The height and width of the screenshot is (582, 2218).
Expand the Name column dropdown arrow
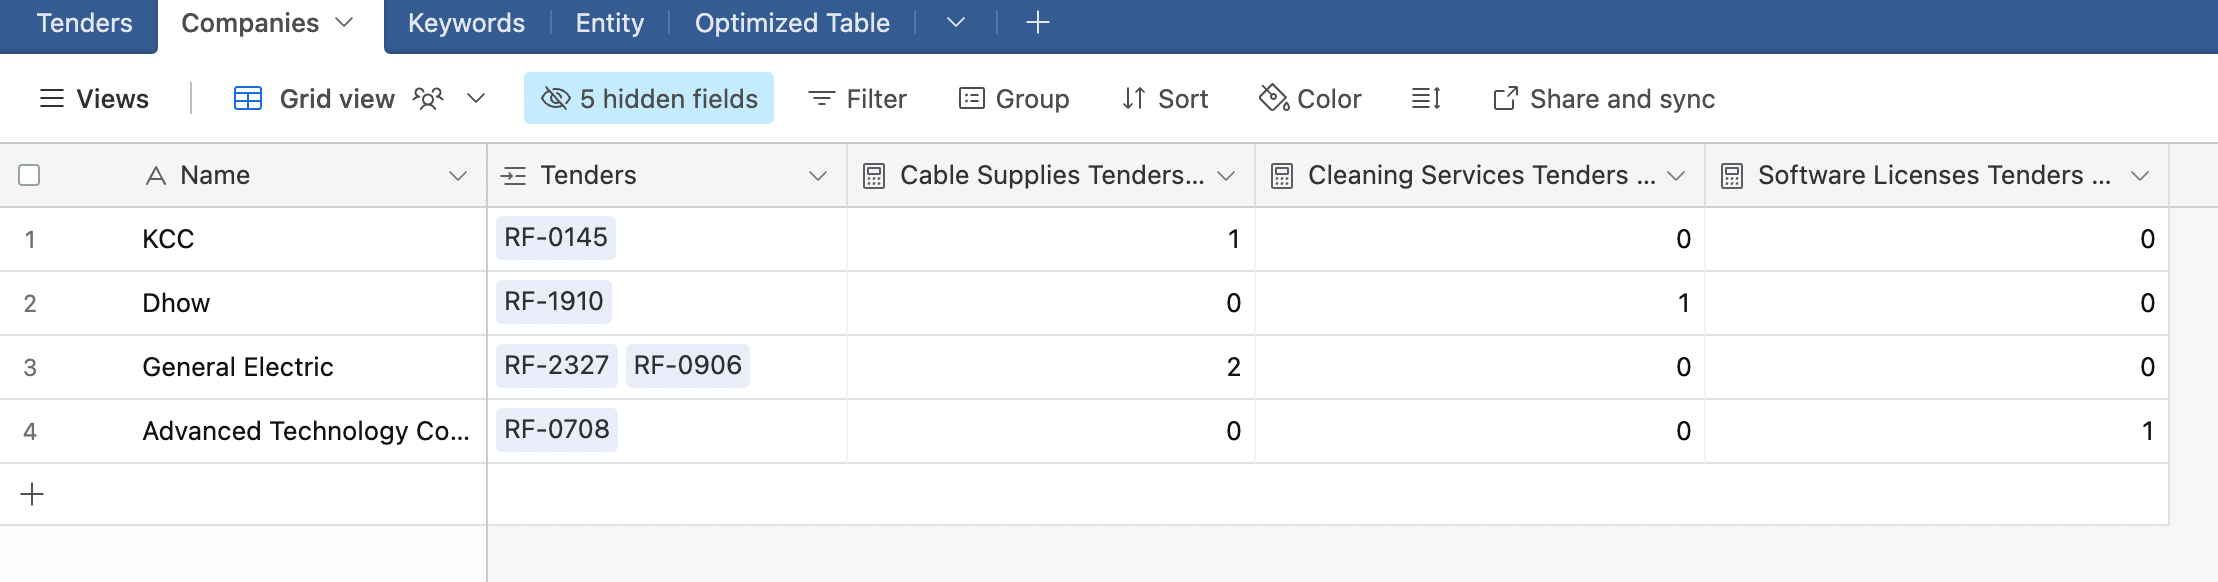click(x=458, y=176)
